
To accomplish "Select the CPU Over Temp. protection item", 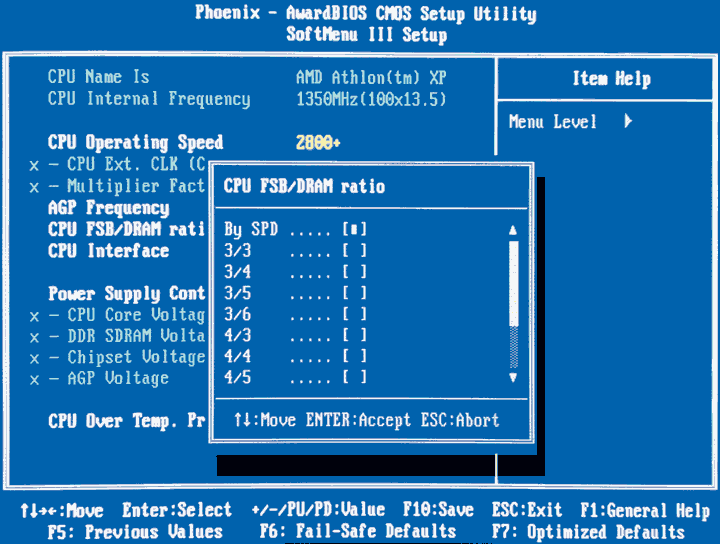I will tap(126, 421).
